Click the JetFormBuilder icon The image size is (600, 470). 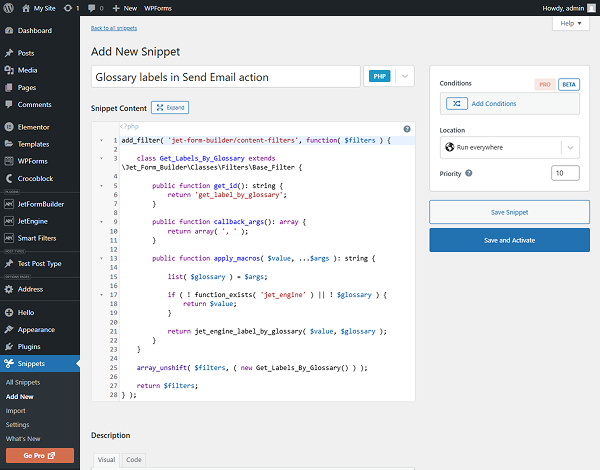click(x=9, y=204)
